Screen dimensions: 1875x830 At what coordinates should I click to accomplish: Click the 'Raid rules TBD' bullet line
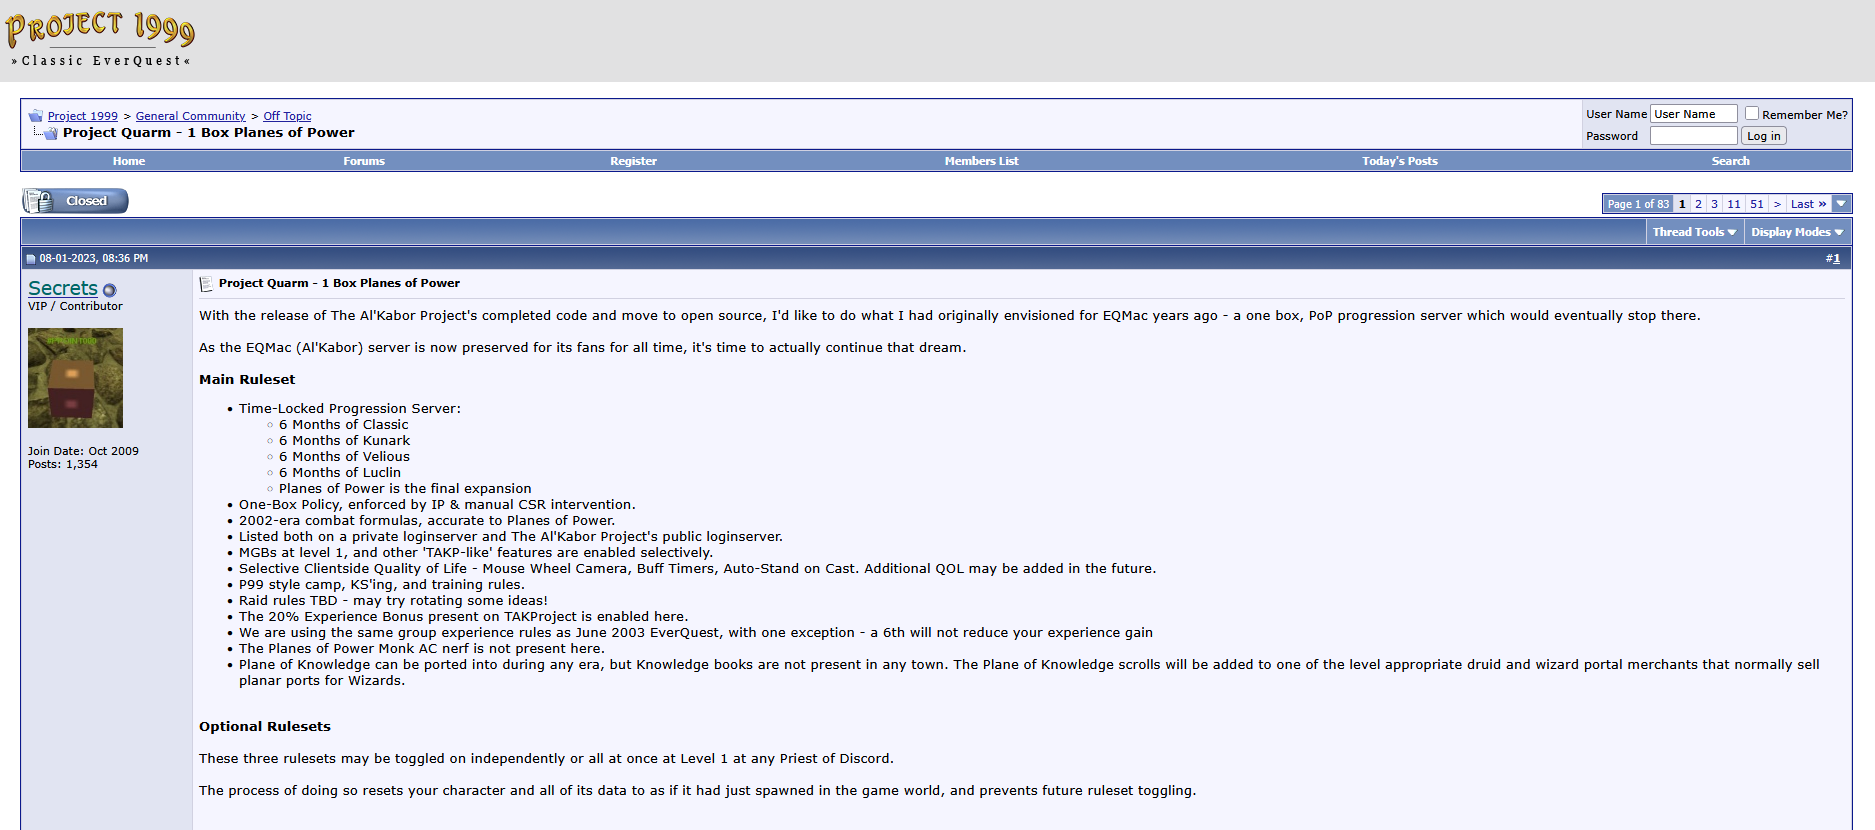coord(393,601)
